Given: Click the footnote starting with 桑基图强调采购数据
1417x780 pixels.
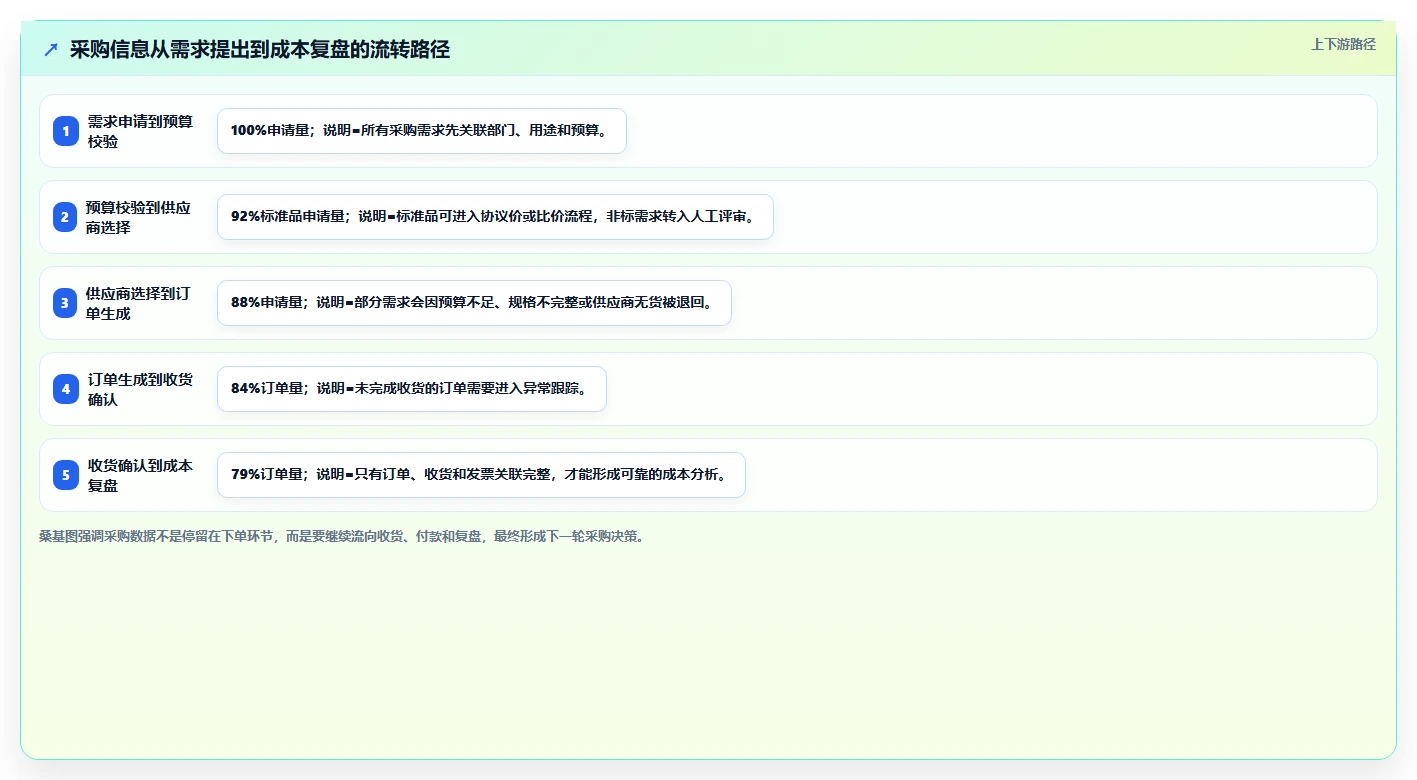Looking at the screenshot, I should [343, 536].
